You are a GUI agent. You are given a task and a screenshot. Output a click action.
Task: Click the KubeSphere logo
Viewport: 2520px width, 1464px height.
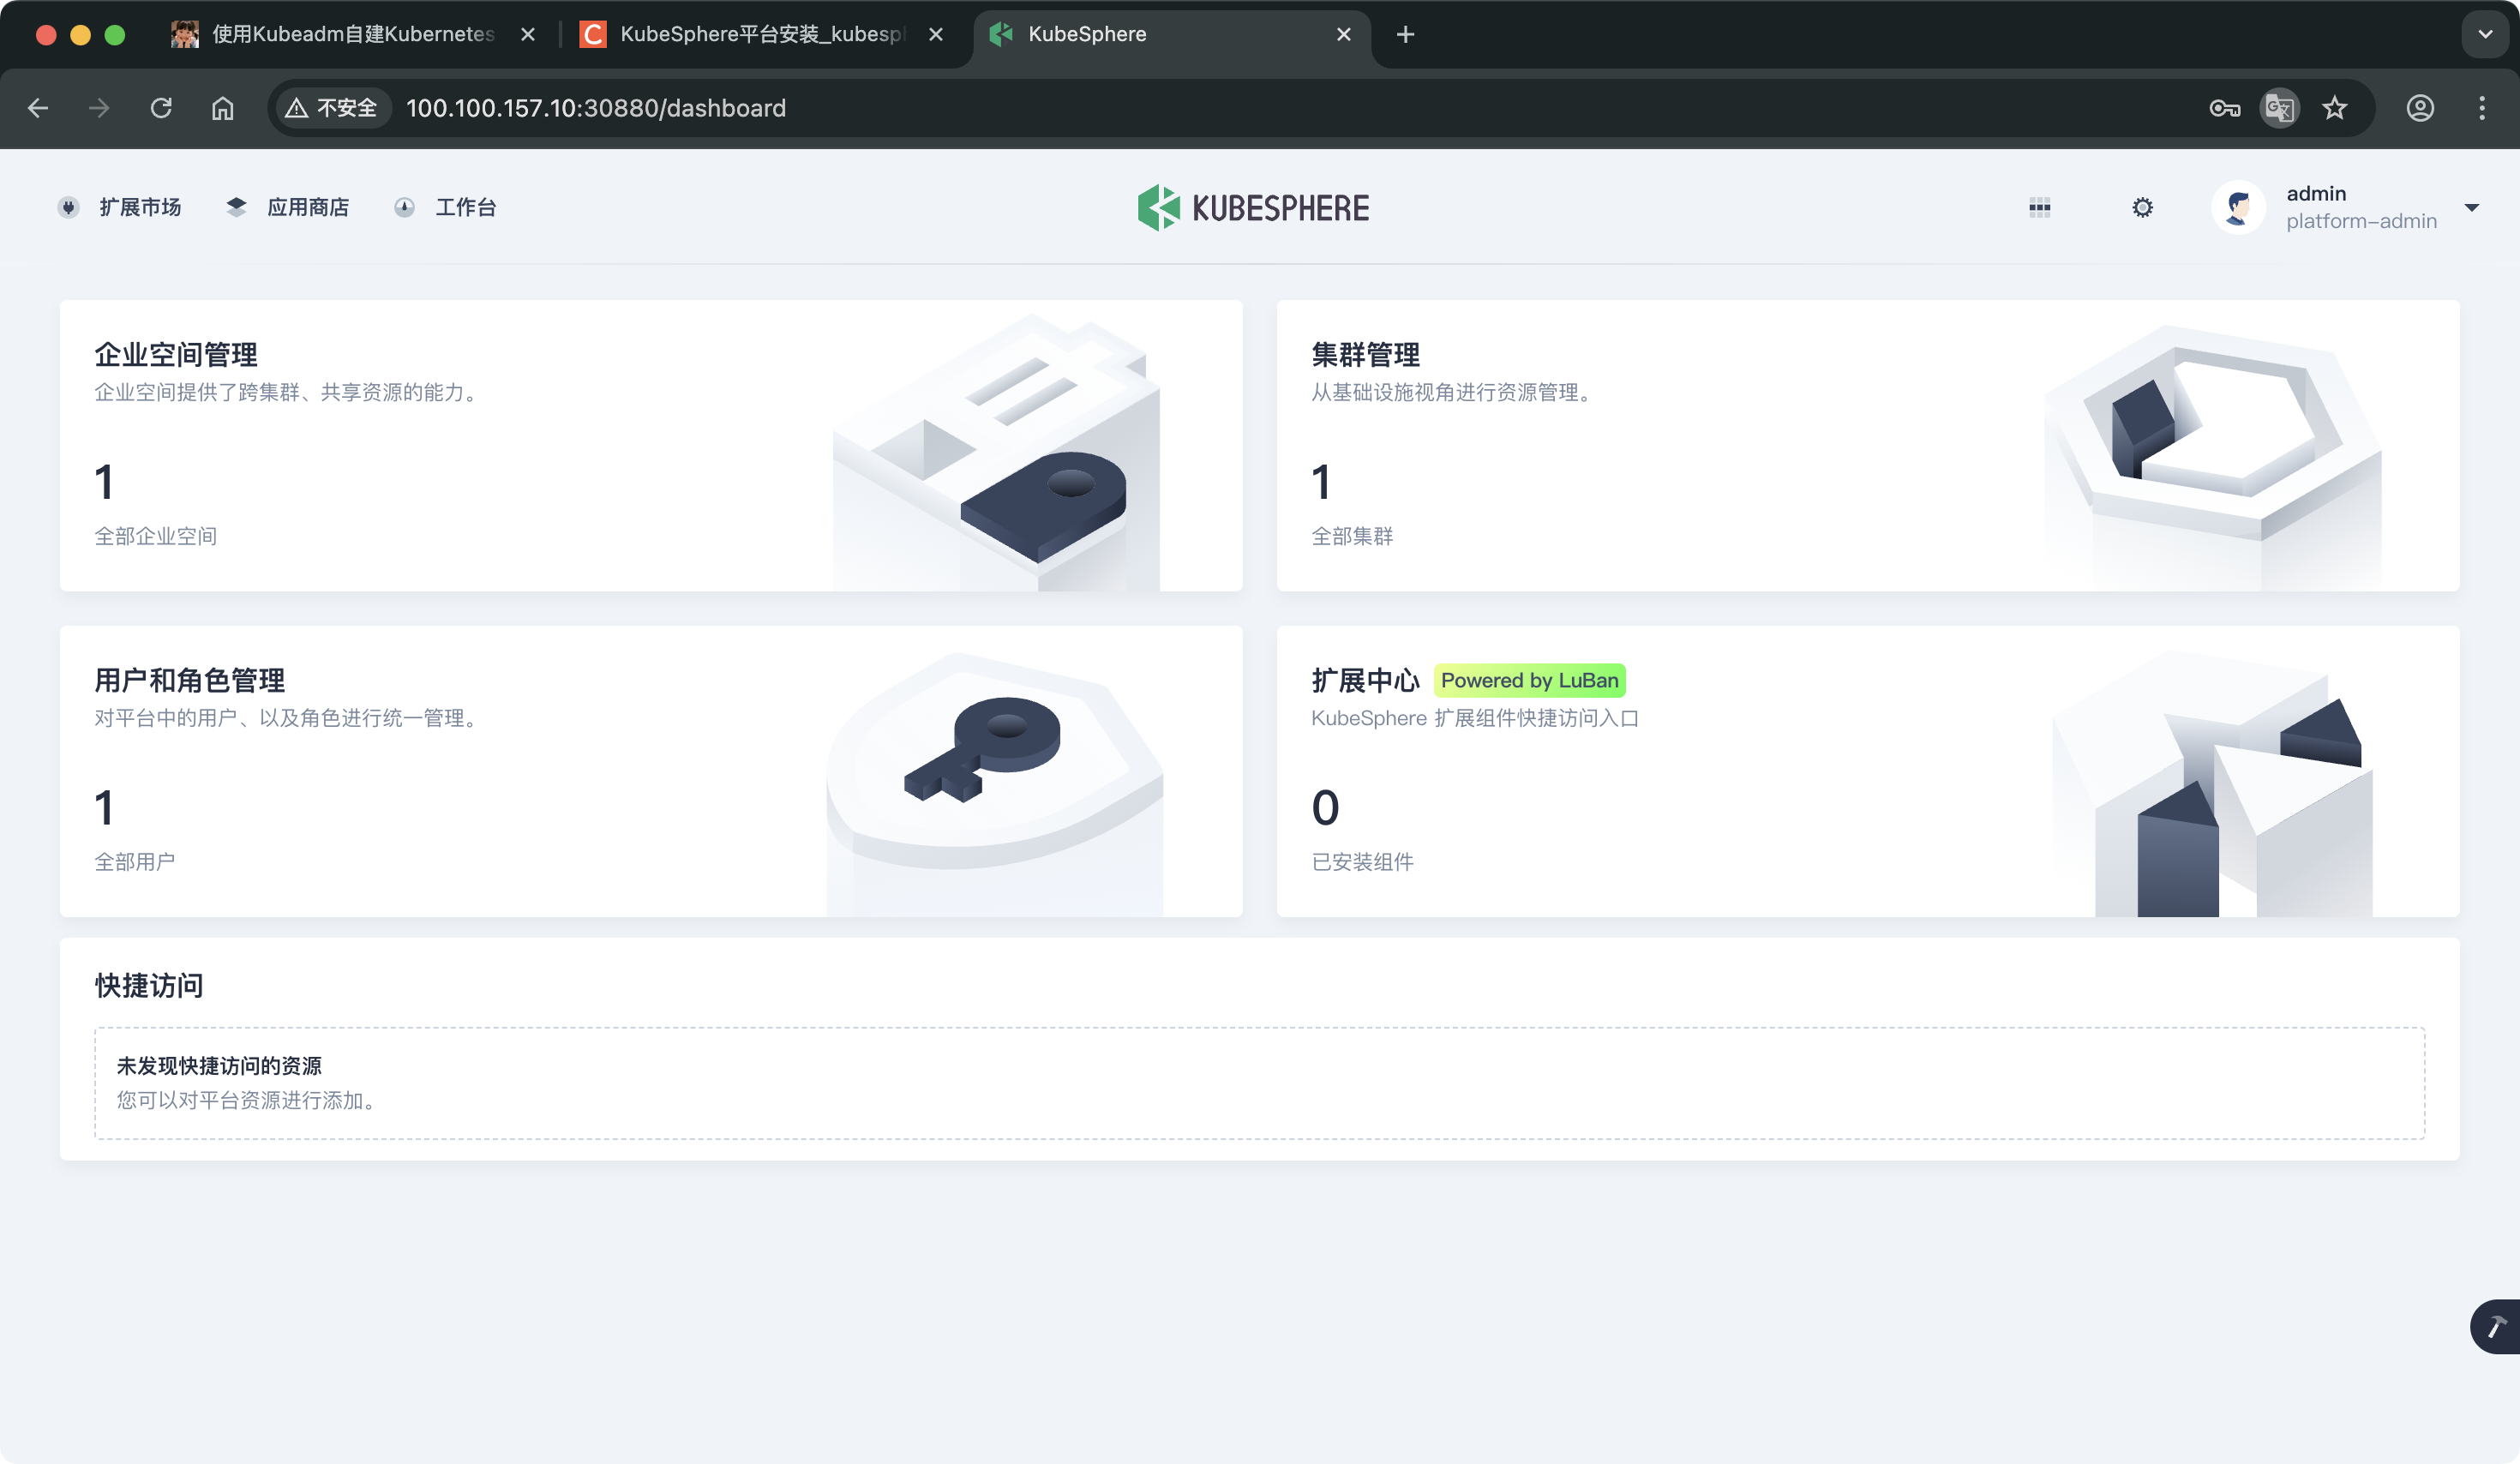(x=1253, y=208)
